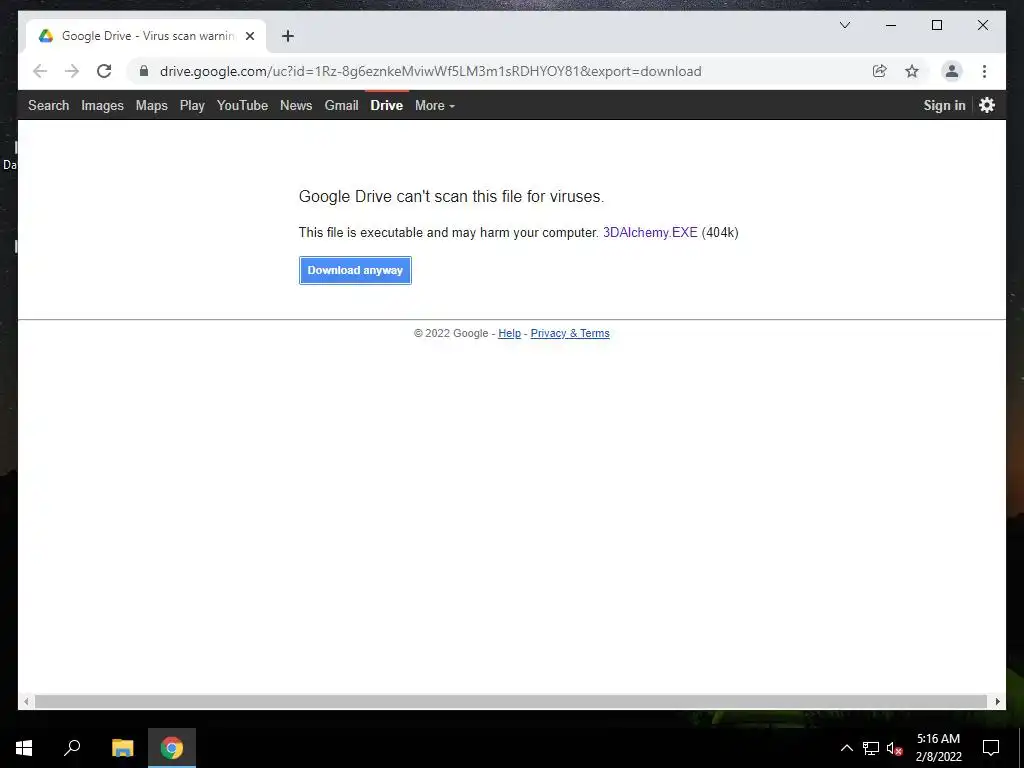
Task: Click the horizontal scrollbar track
Action: pos(511,701)
